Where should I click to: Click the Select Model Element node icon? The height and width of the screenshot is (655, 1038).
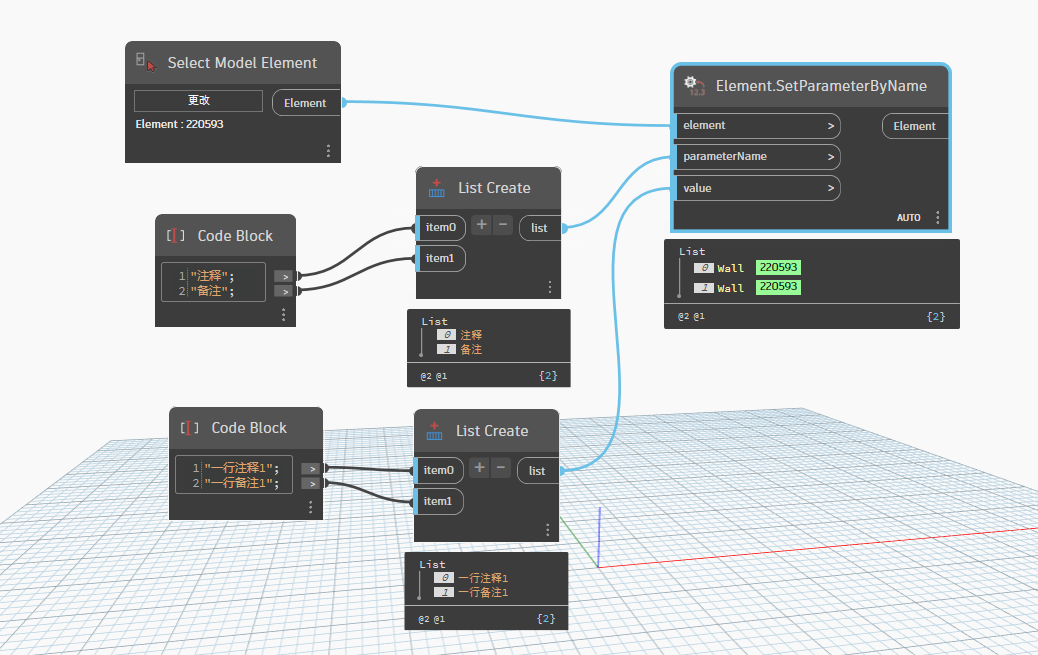point(146,62)
